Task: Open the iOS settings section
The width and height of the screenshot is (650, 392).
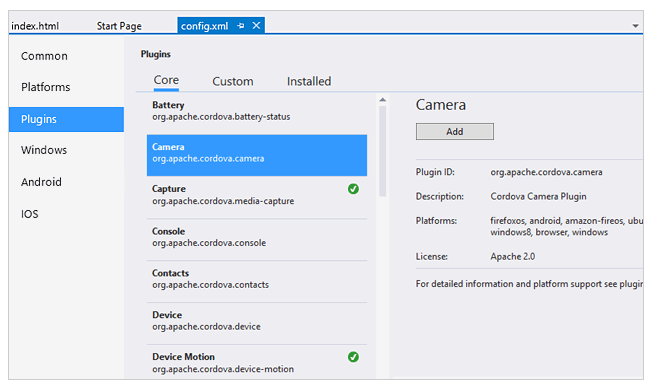Action: pos(29,214)
